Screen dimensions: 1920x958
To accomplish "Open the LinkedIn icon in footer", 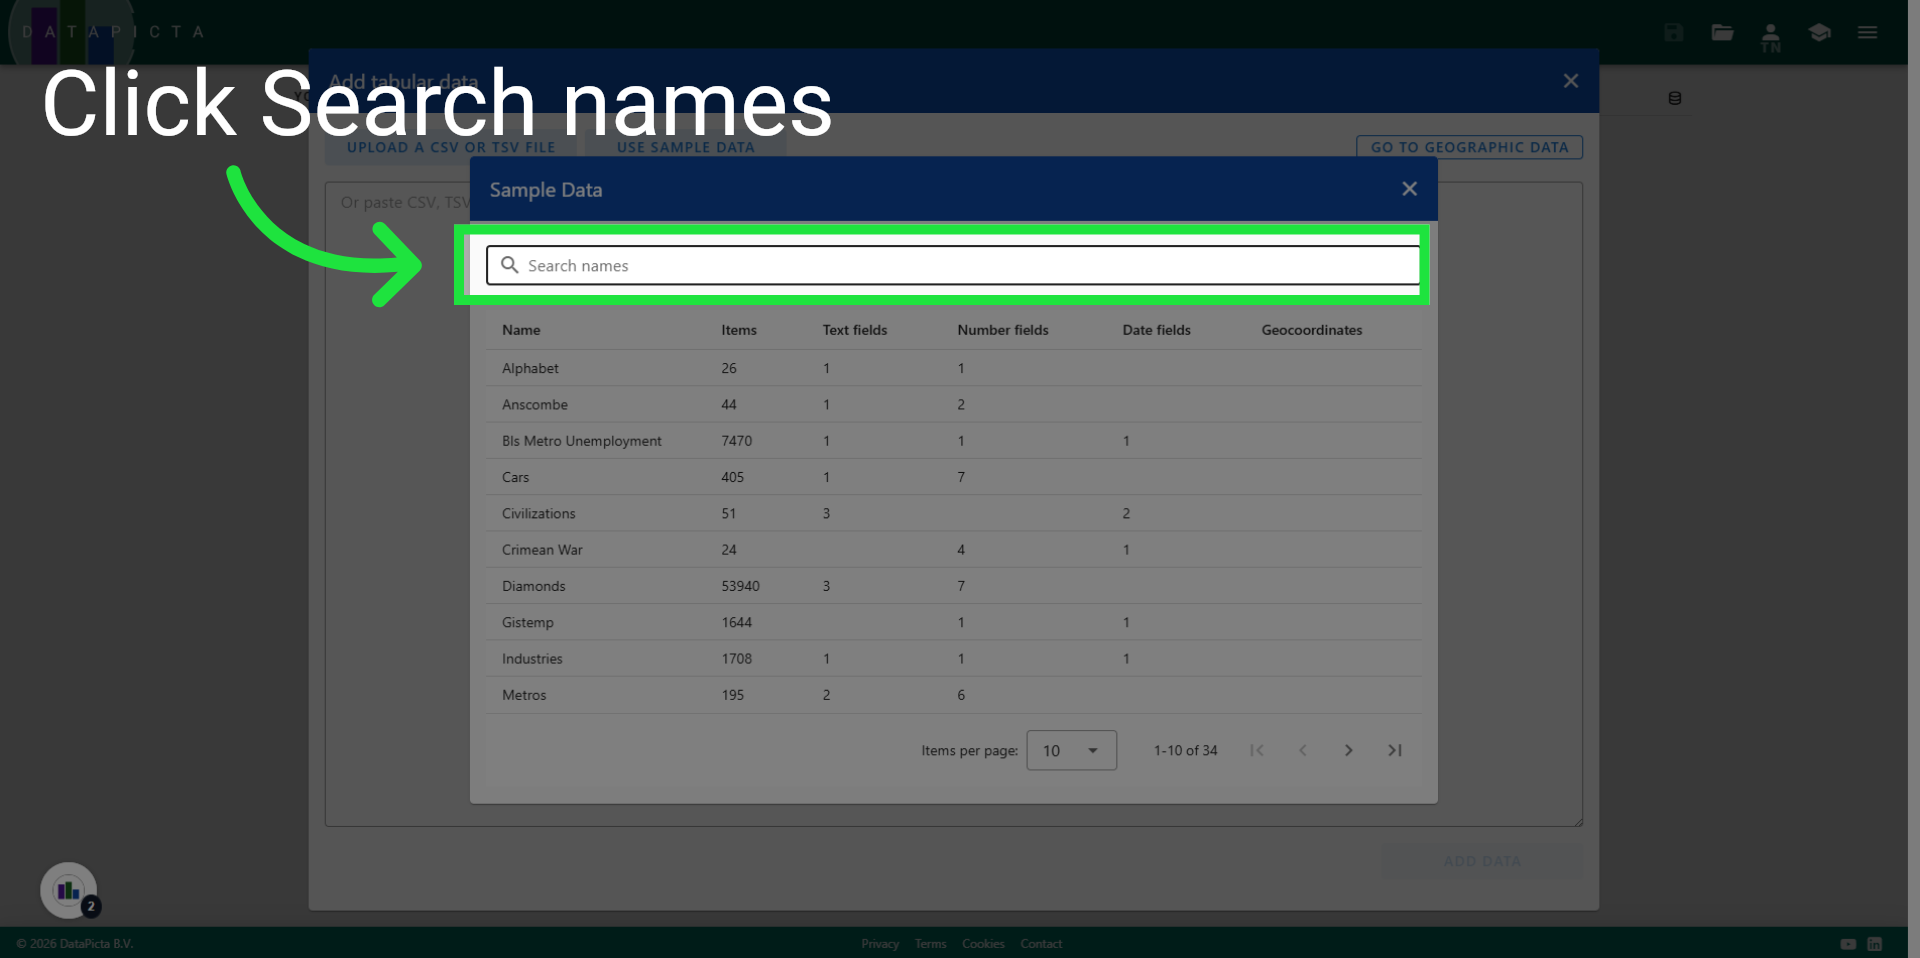I will (x=1875, y=943).
